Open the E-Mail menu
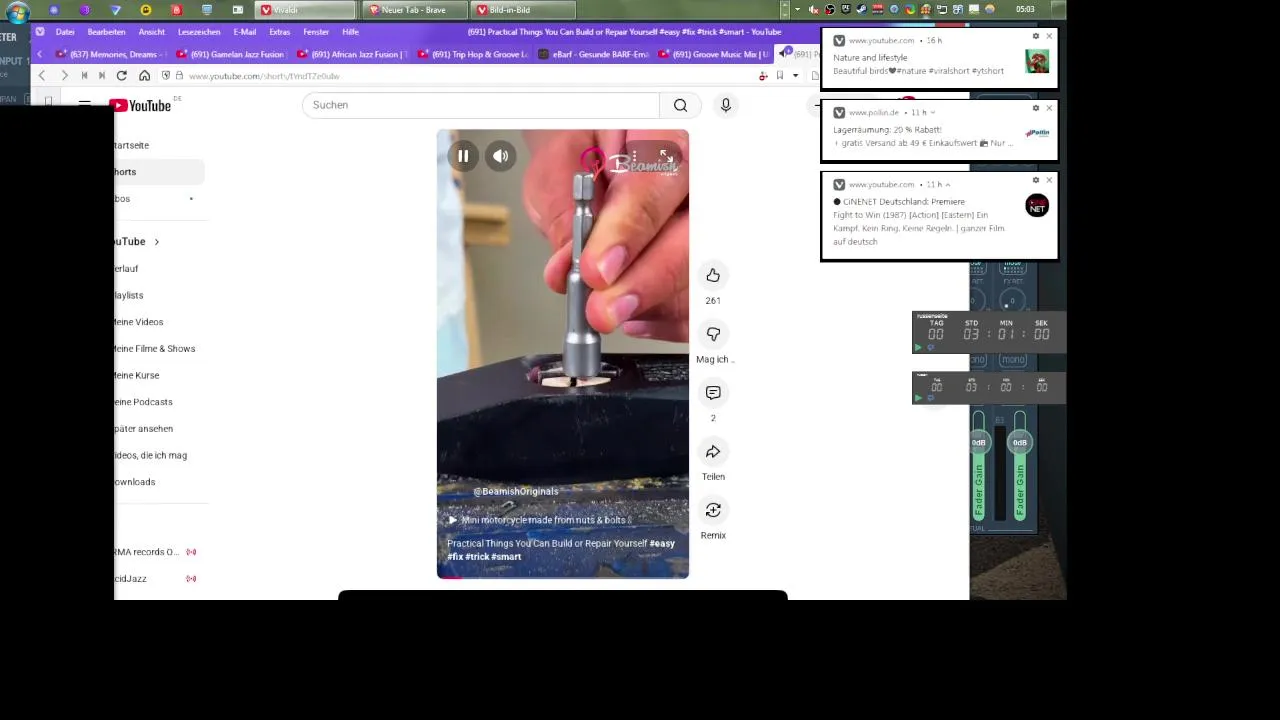Screen dimensions: 1280x720 [245, 32]
